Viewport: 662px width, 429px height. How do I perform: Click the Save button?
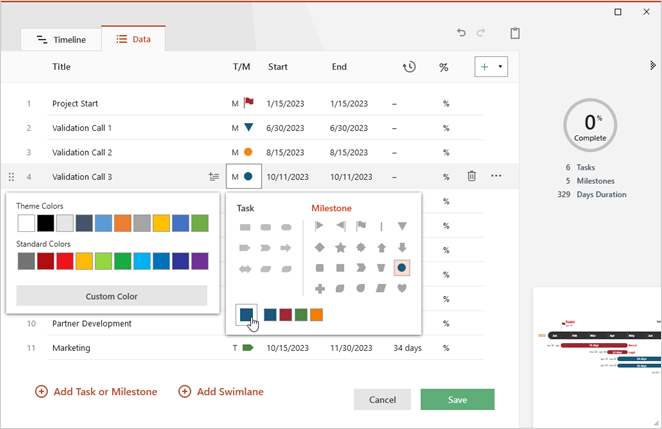[x=457, y=399]
